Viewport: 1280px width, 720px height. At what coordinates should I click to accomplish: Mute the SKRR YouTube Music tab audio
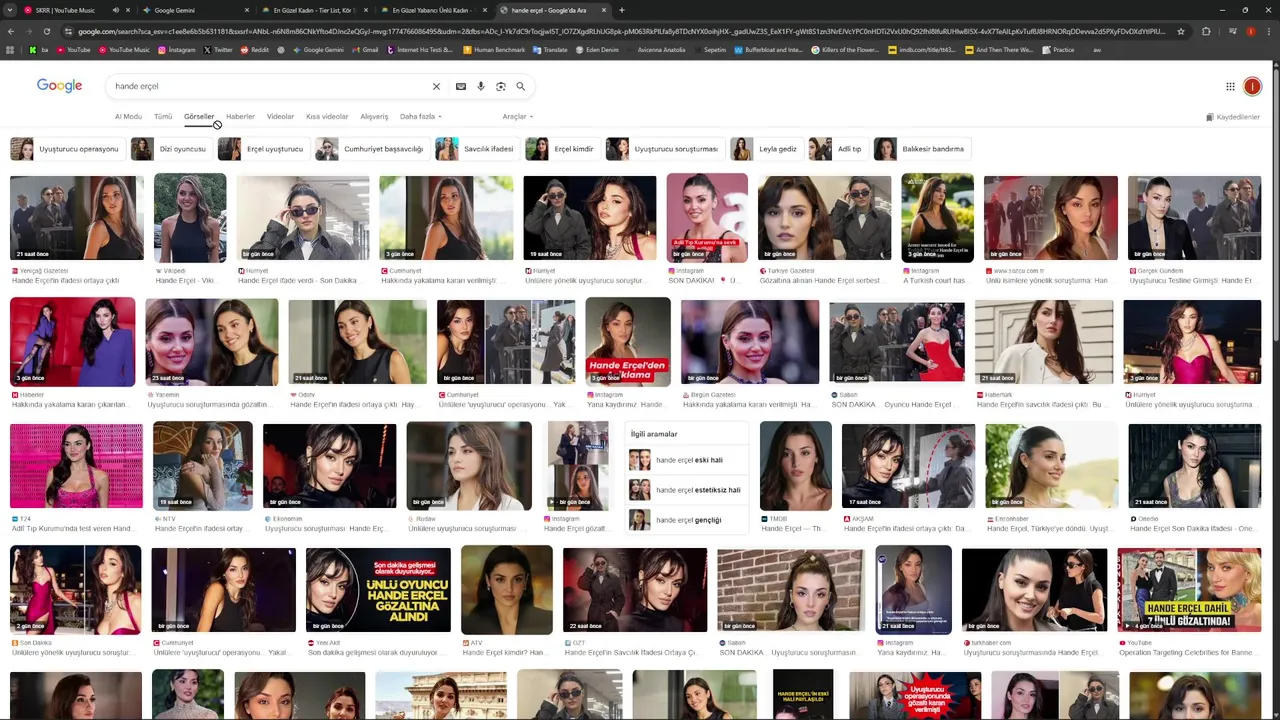116,10
